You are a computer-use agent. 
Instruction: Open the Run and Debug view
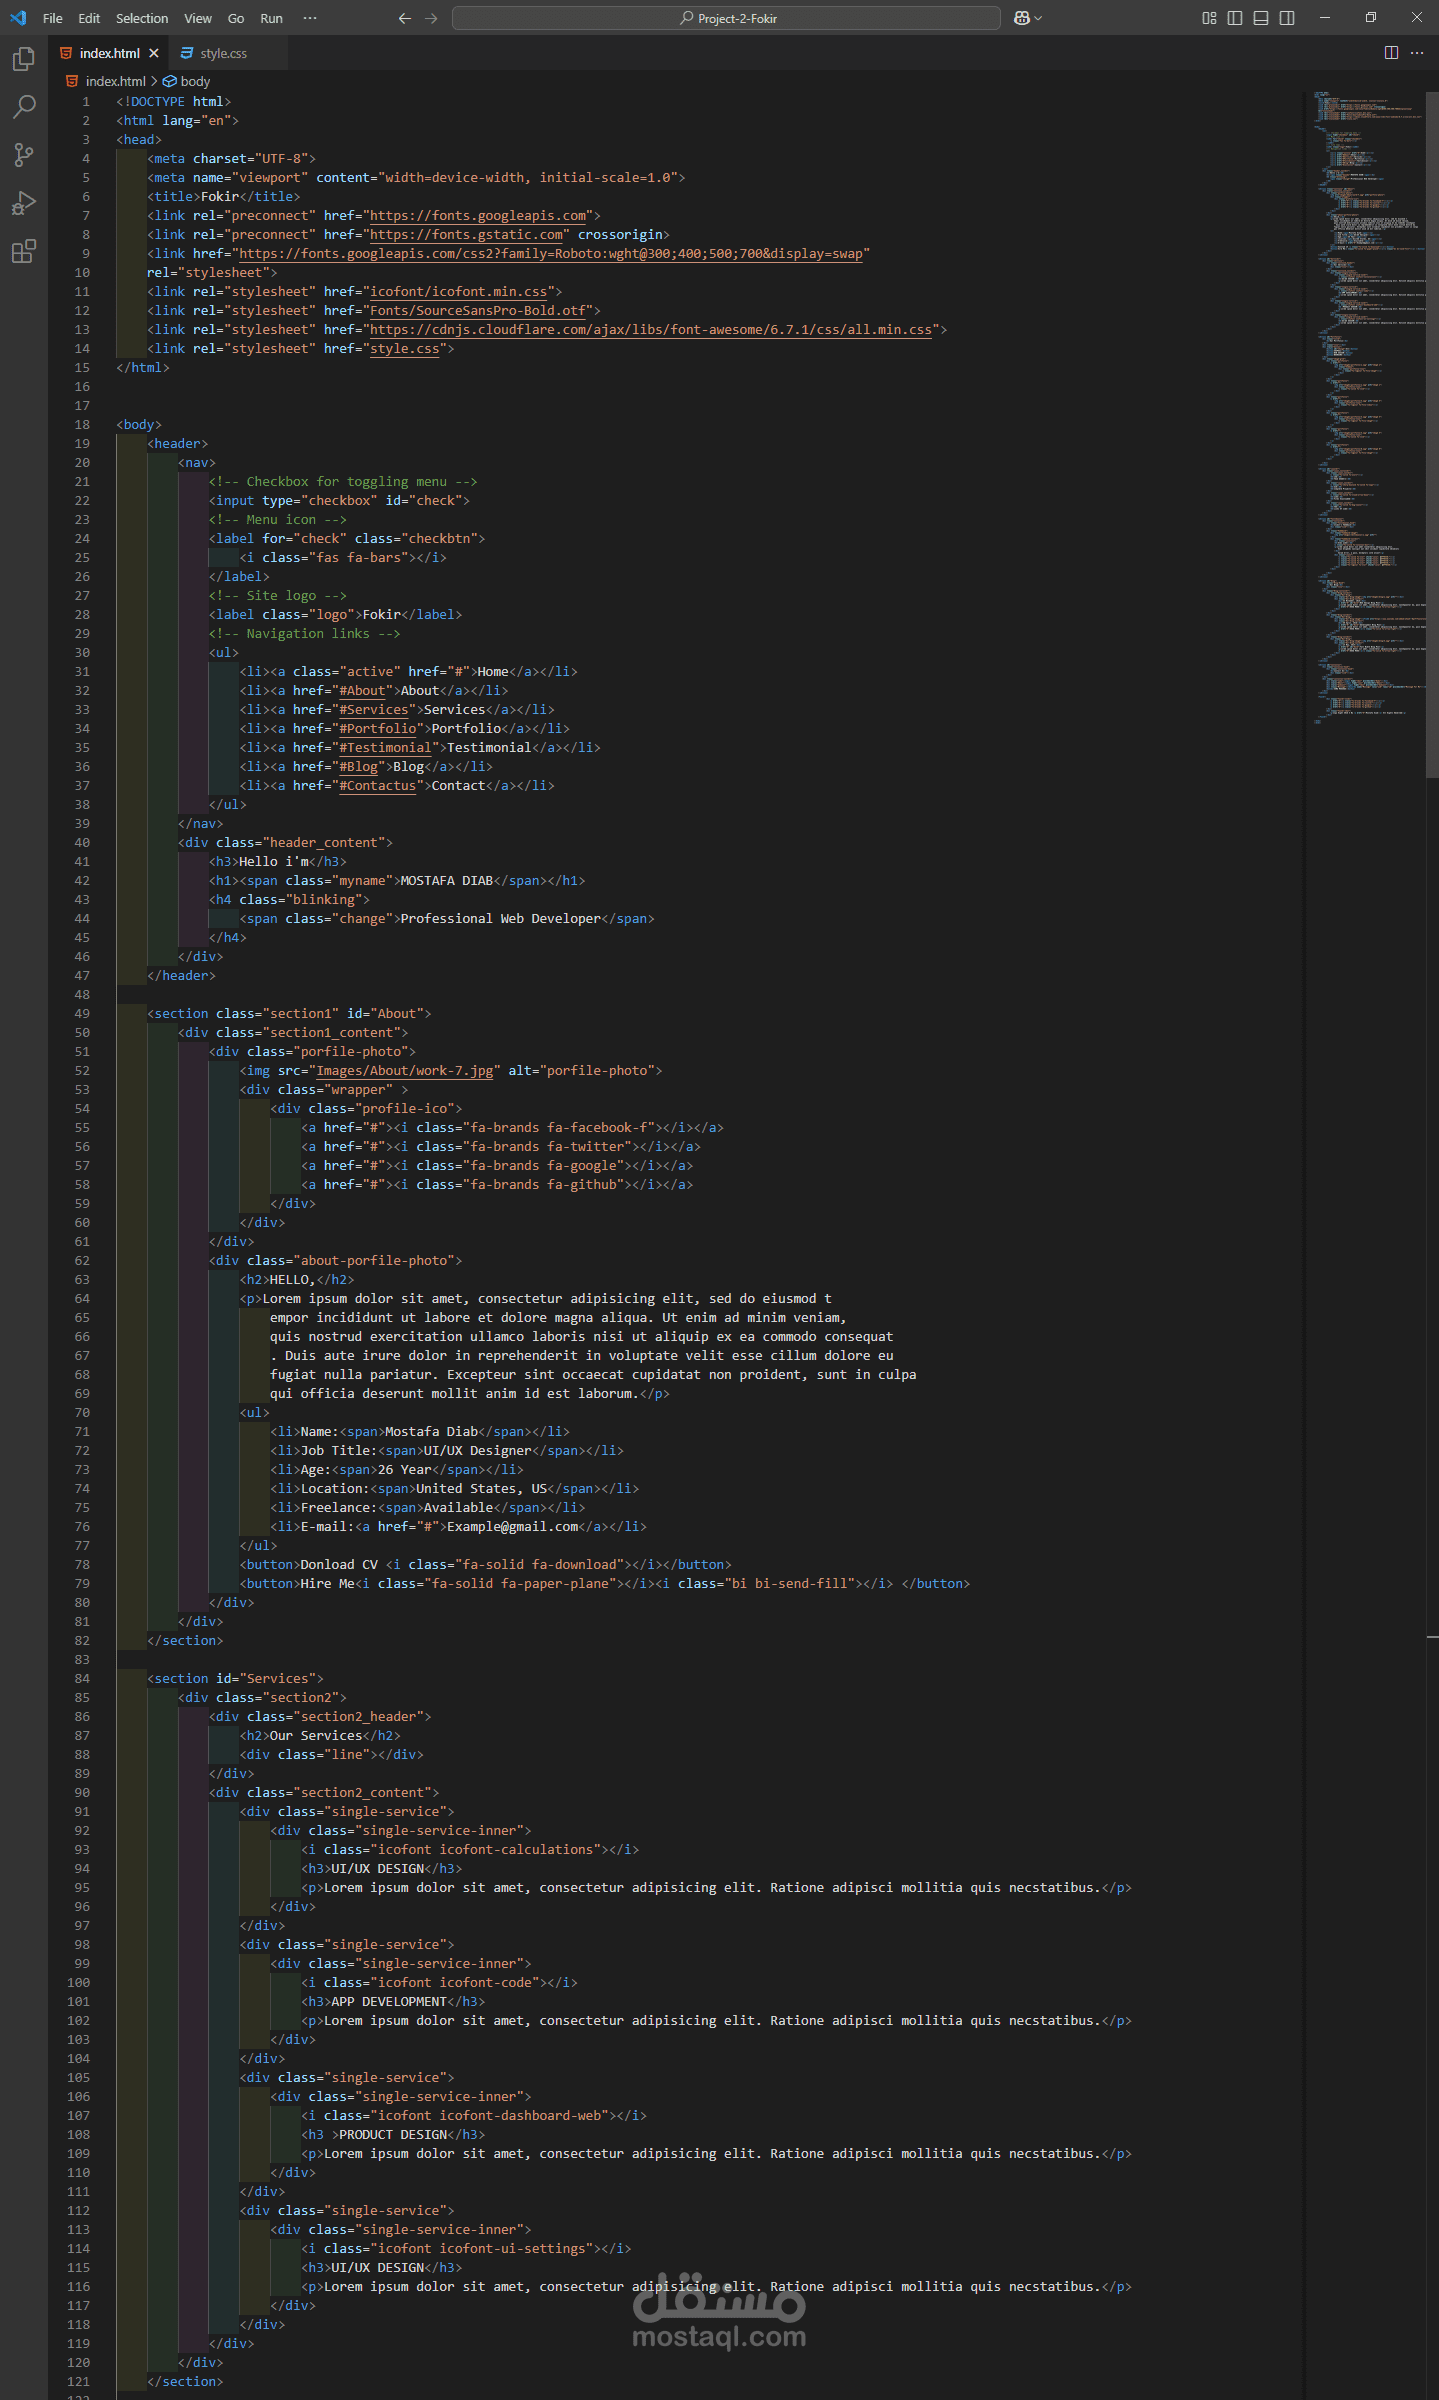pos(24,203)
